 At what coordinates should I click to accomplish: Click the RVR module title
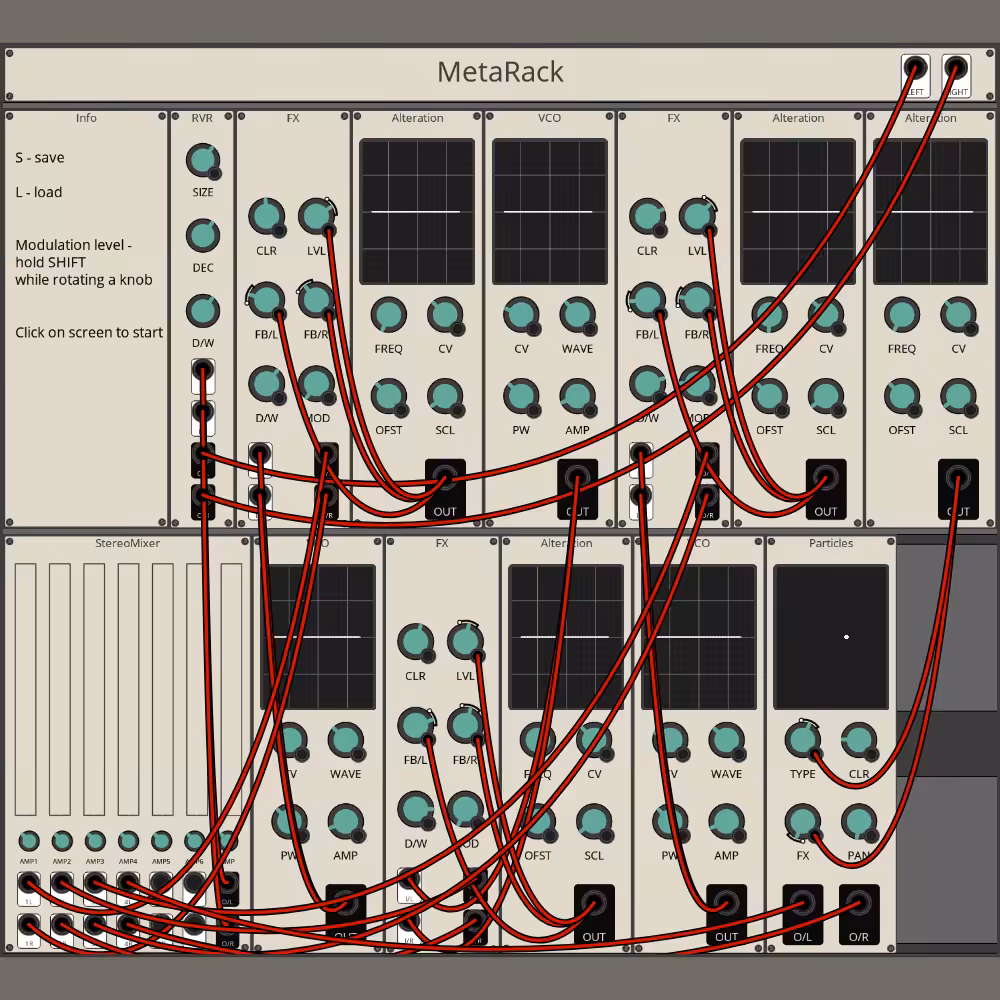click(202, 118)
